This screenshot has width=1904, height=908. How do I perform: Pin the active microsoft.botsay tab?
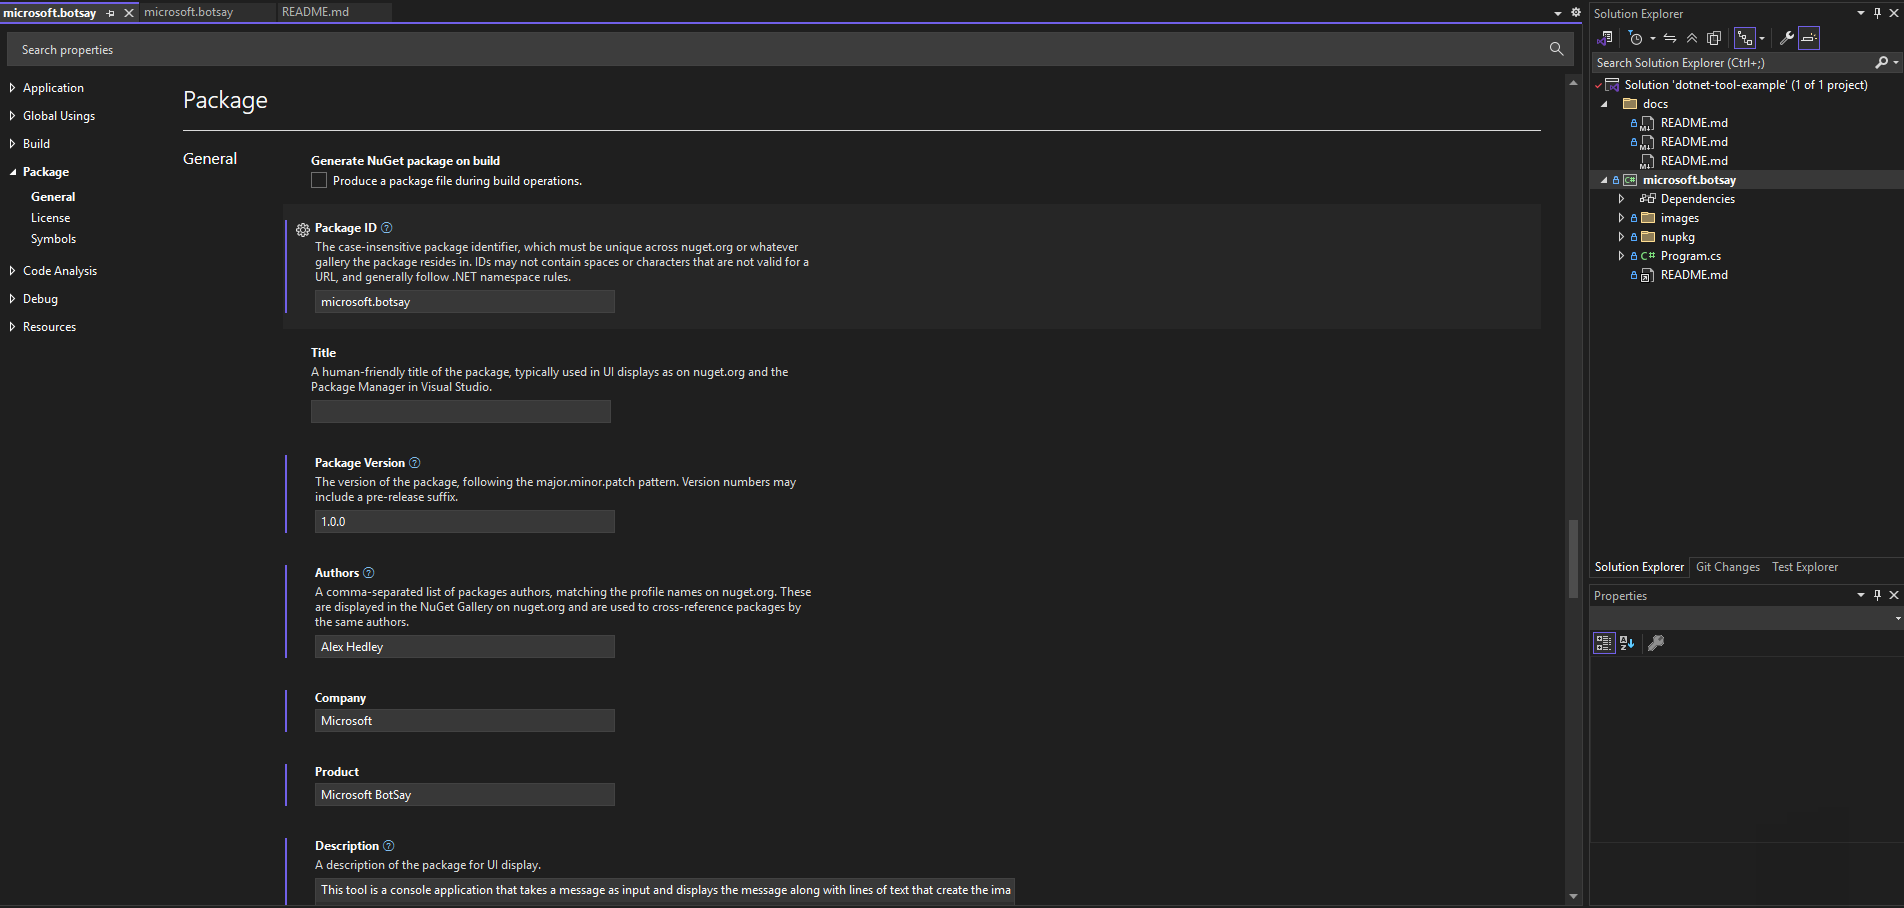point(110,13)
